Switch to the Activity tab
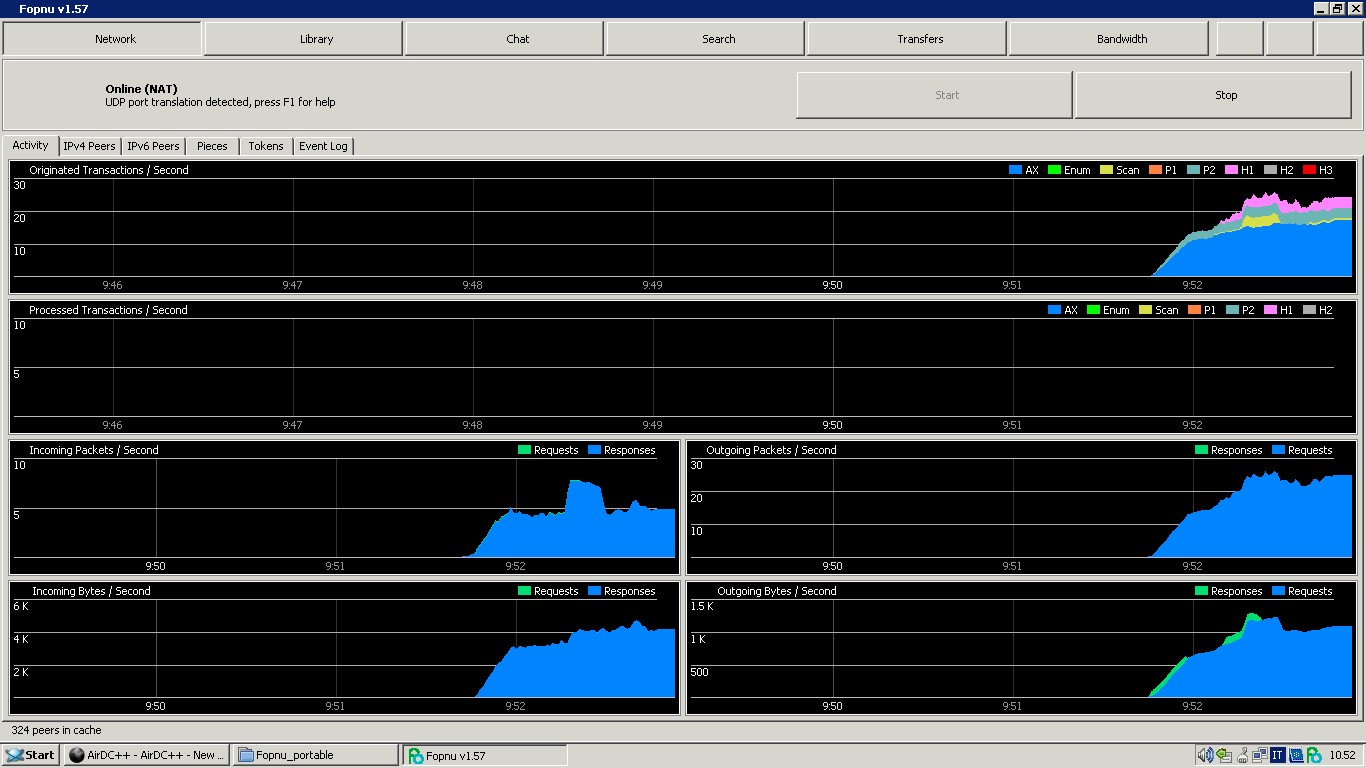1366x768 pixels. pos(30,145)
